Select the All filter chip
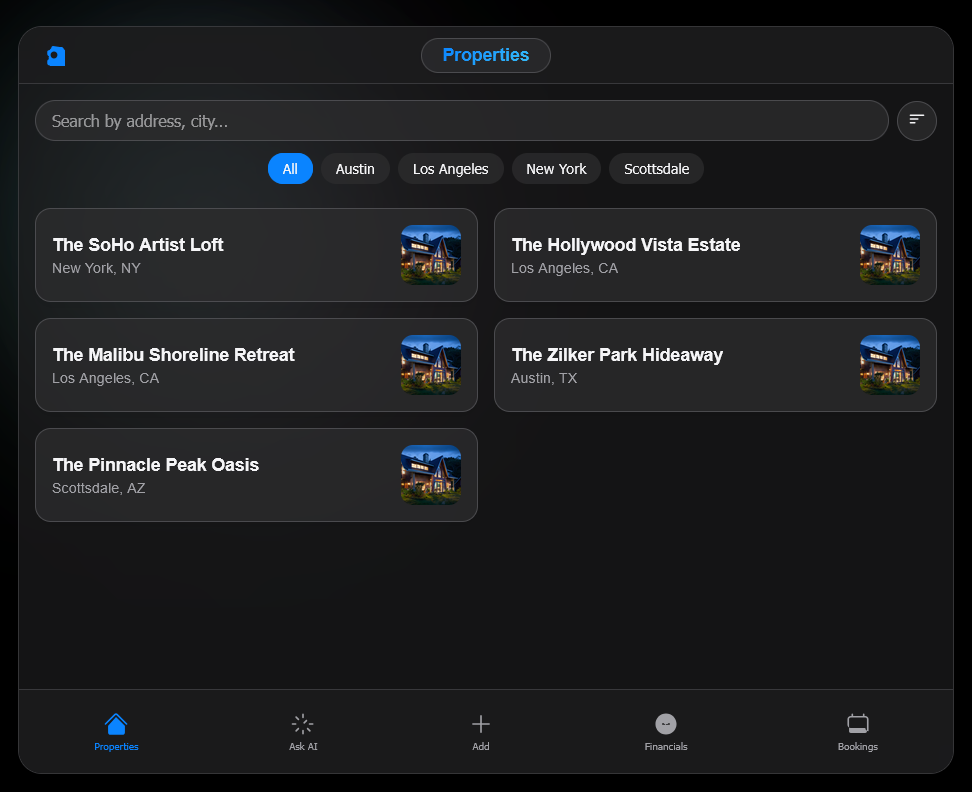This screenshot has width=972, height=792. (290, 169)
